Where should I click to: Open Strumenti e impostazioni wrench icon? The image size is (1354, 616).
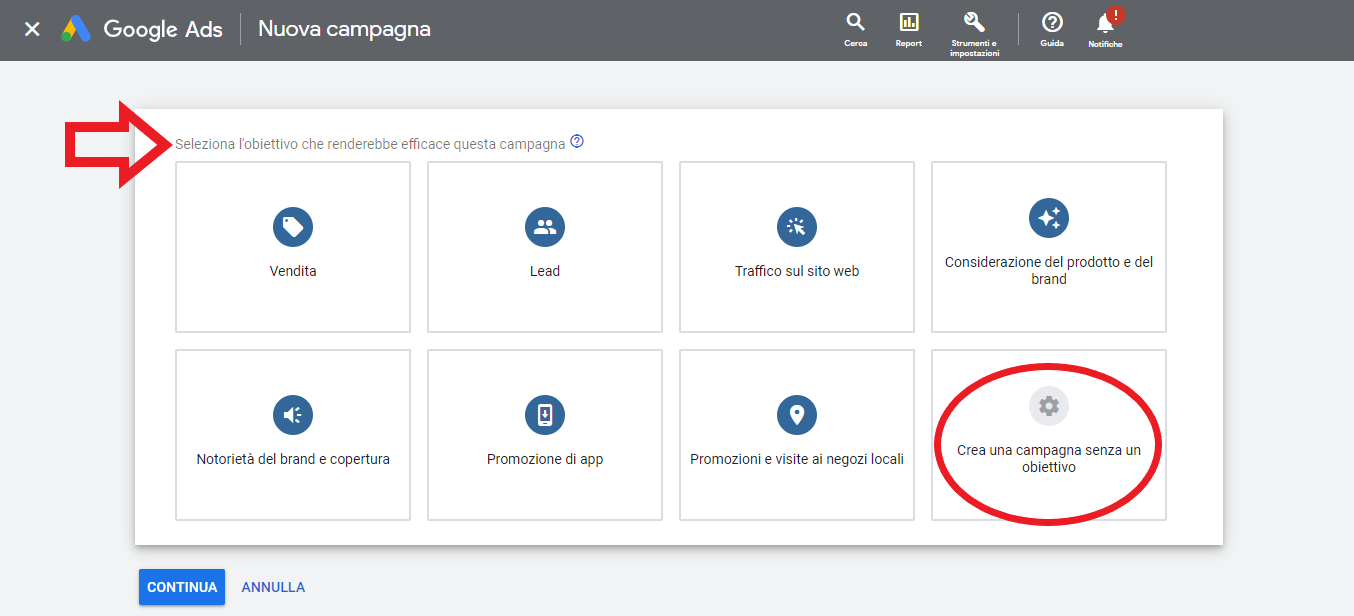click(x=974, y=23)
